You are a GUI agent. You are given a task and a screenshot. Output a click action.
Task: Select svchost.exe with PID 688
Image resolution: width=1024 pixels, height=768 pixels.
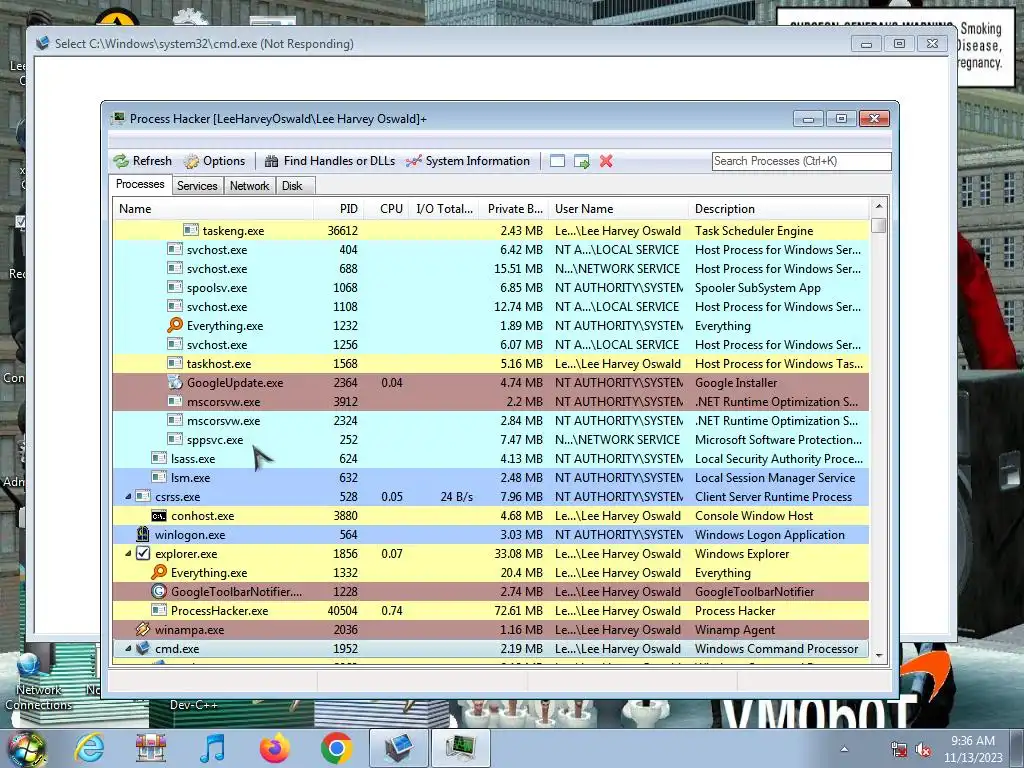[490, 268]
